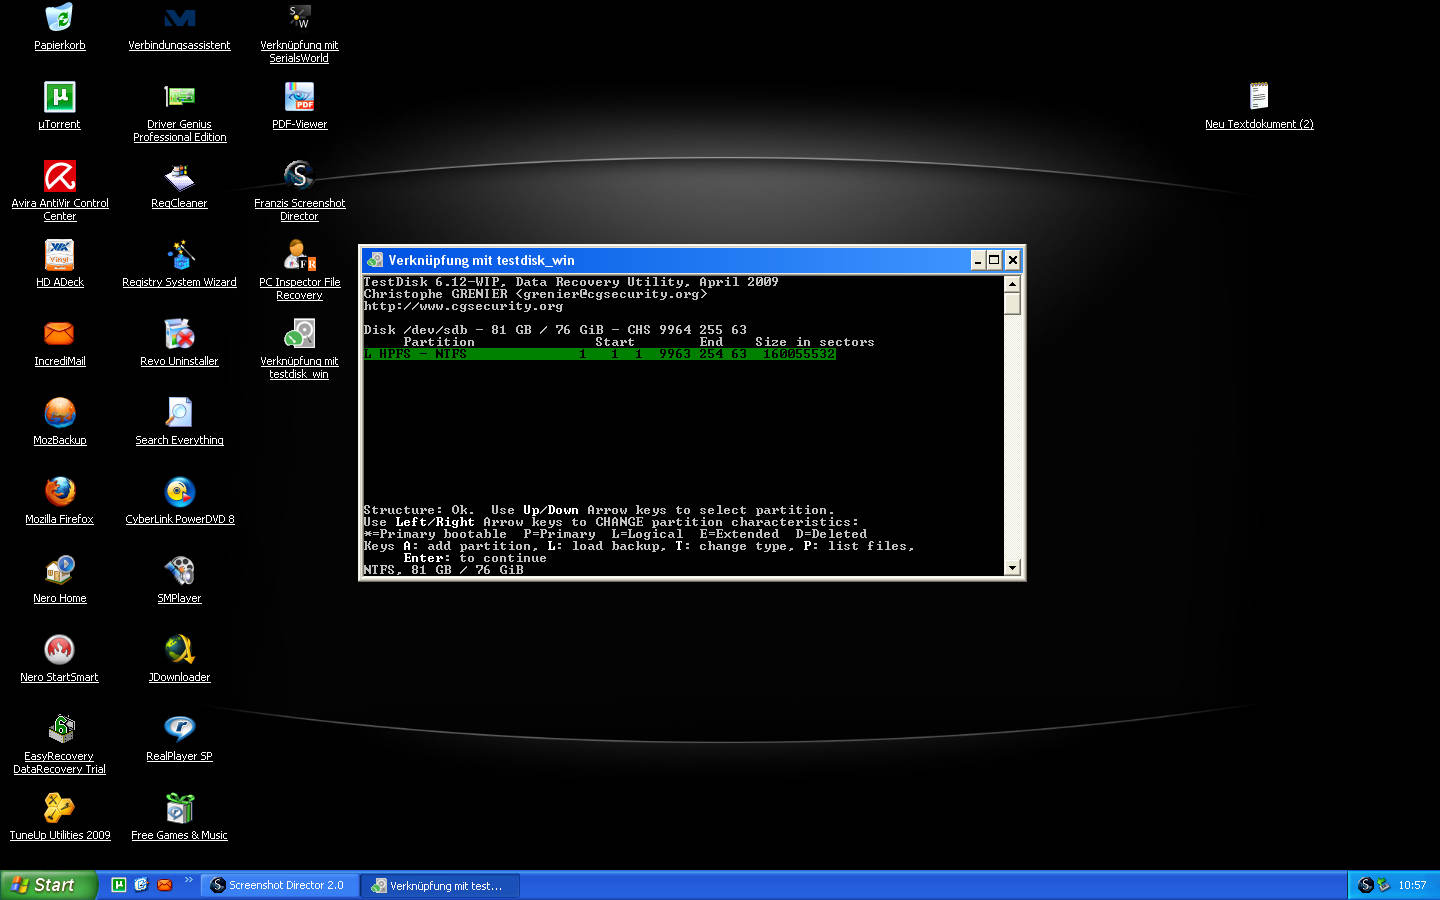Select the Search Everything desktop icon
Image resolution: width=1440 pixels, height=900 pixels.
[x=179, y=413]
